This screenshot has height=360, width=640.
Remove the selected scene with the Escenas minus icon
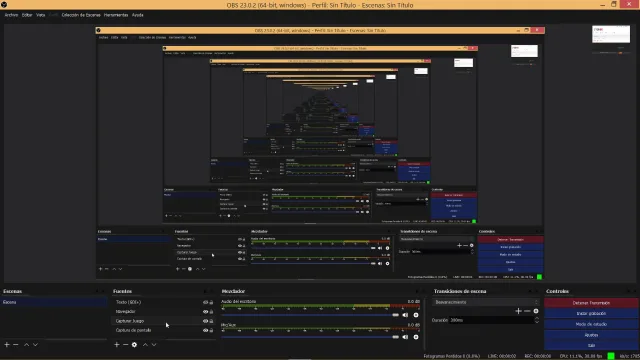coord(16,345)
